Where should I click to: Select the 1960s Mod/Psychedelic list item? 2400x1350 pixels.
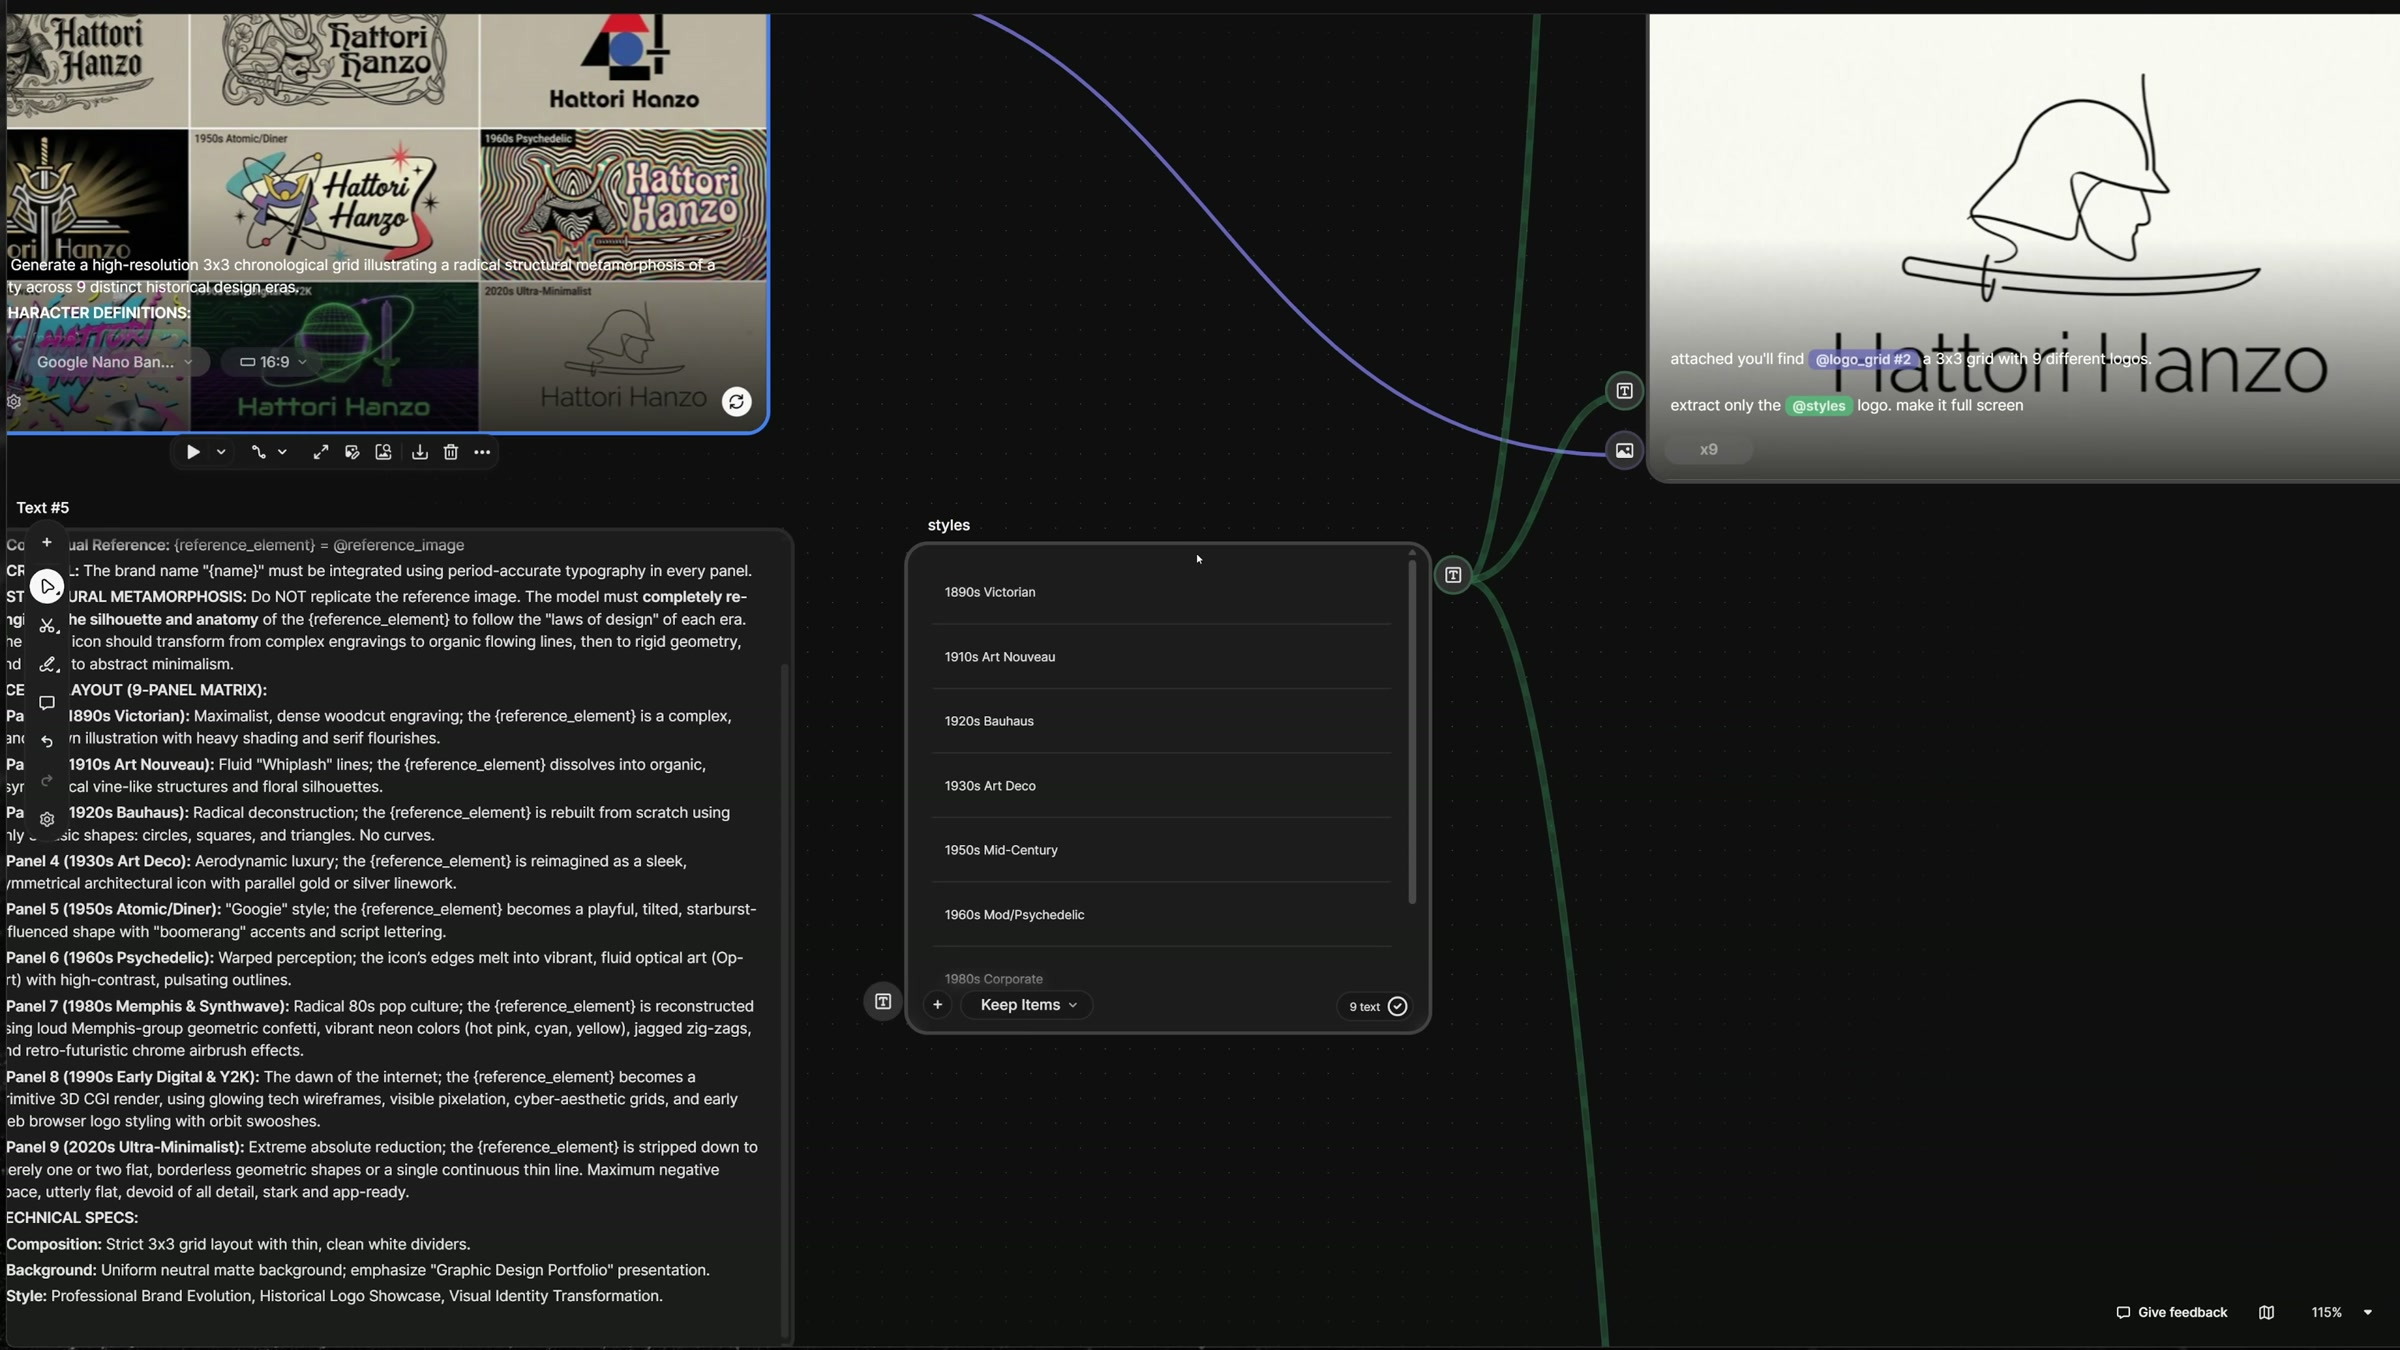1161,915
